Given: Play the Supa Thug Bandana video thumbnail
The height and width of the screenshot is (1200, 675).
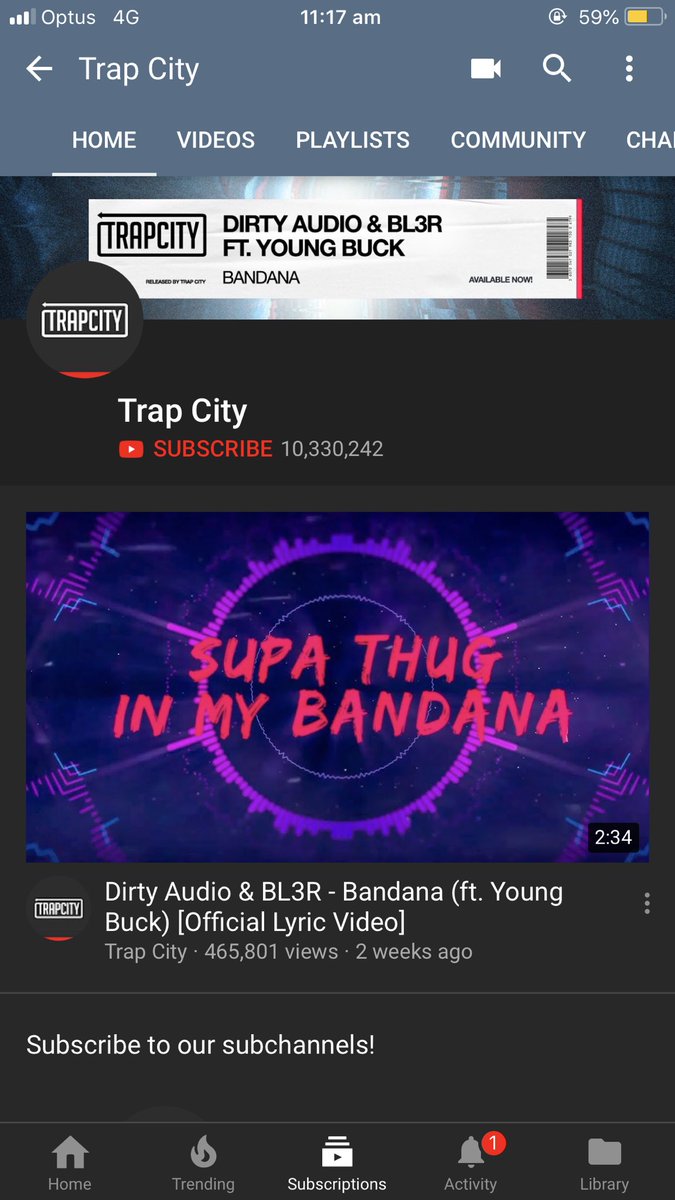Looking at the screenshot, I should click(337, 687).
